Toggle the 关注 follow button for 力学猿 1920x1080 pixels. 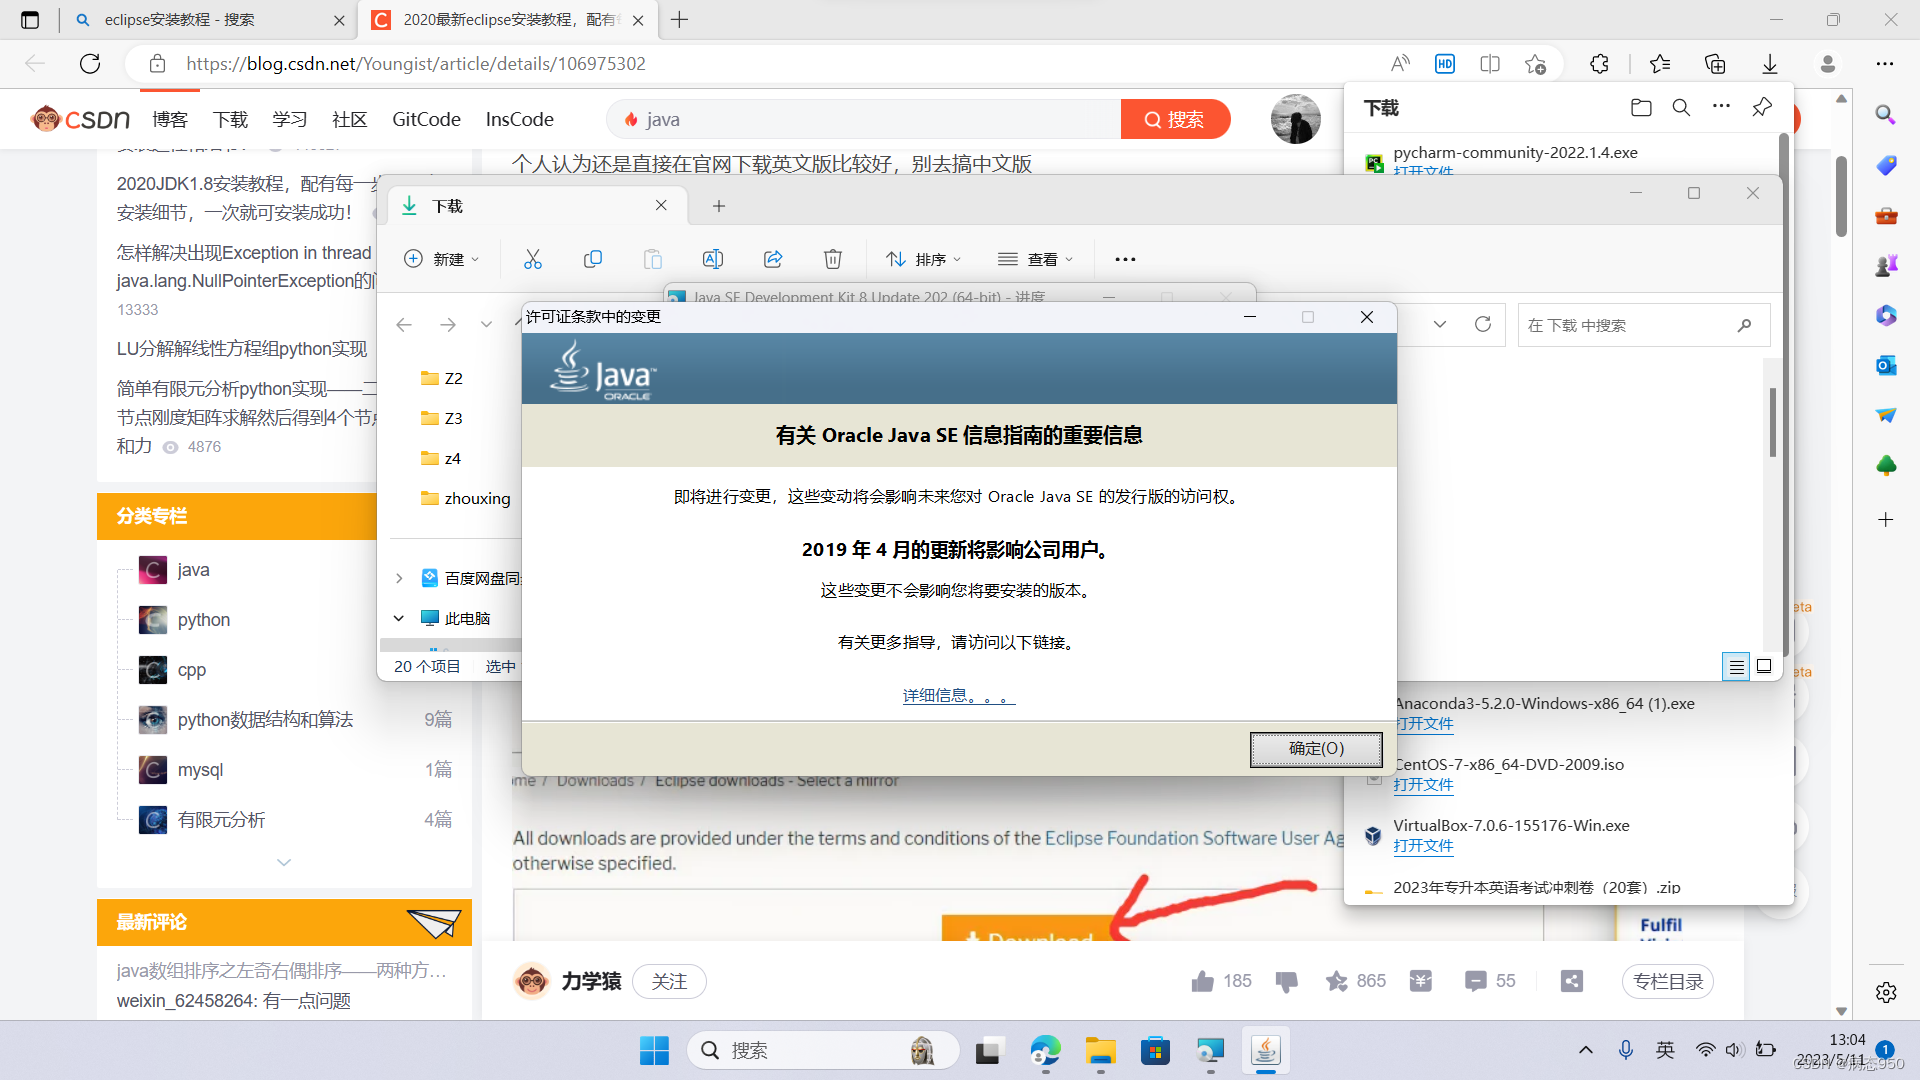(x=669, y=981)
